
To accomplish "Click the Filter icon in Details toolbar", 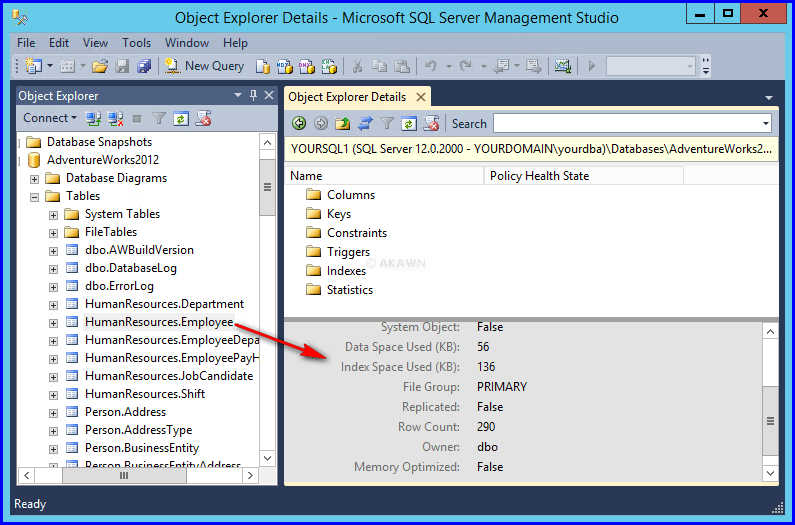I will click(387, 123).
